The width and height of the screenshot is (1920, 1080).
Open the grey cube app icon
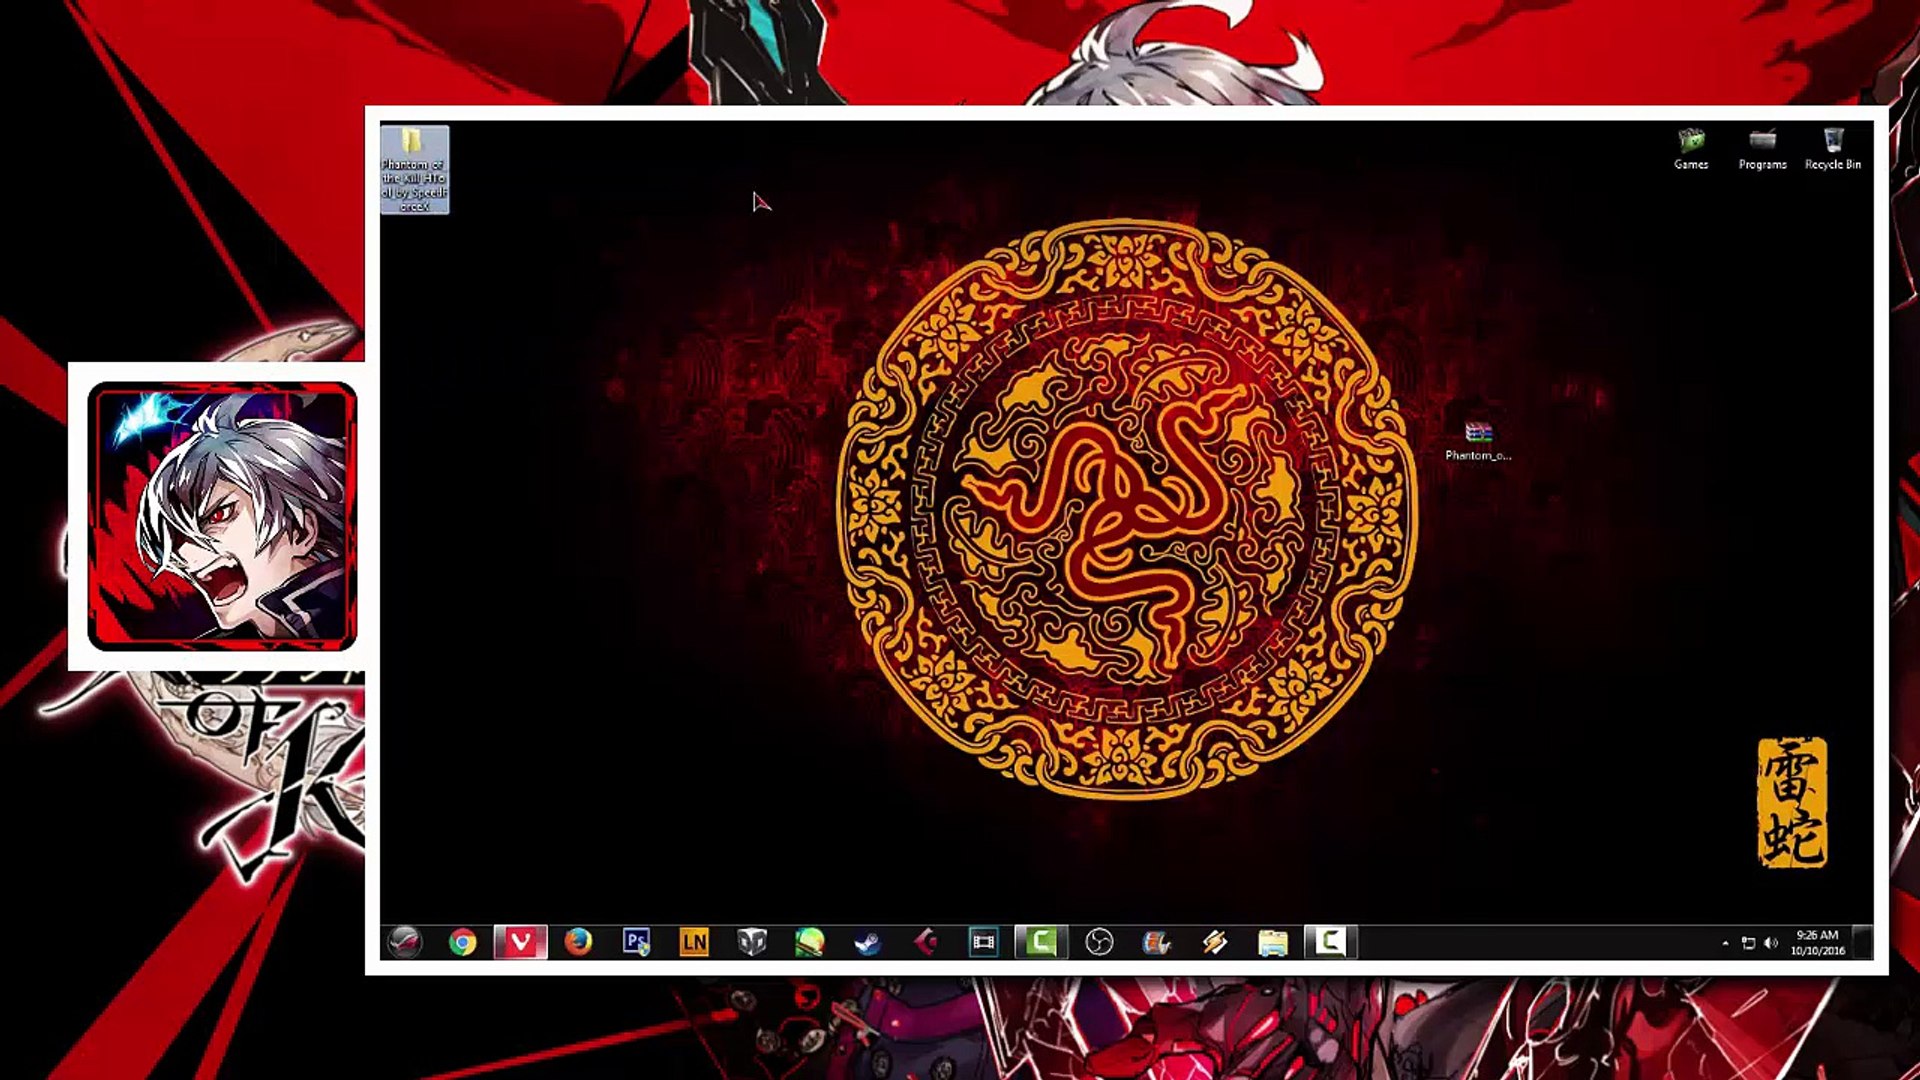coord(752,942)
